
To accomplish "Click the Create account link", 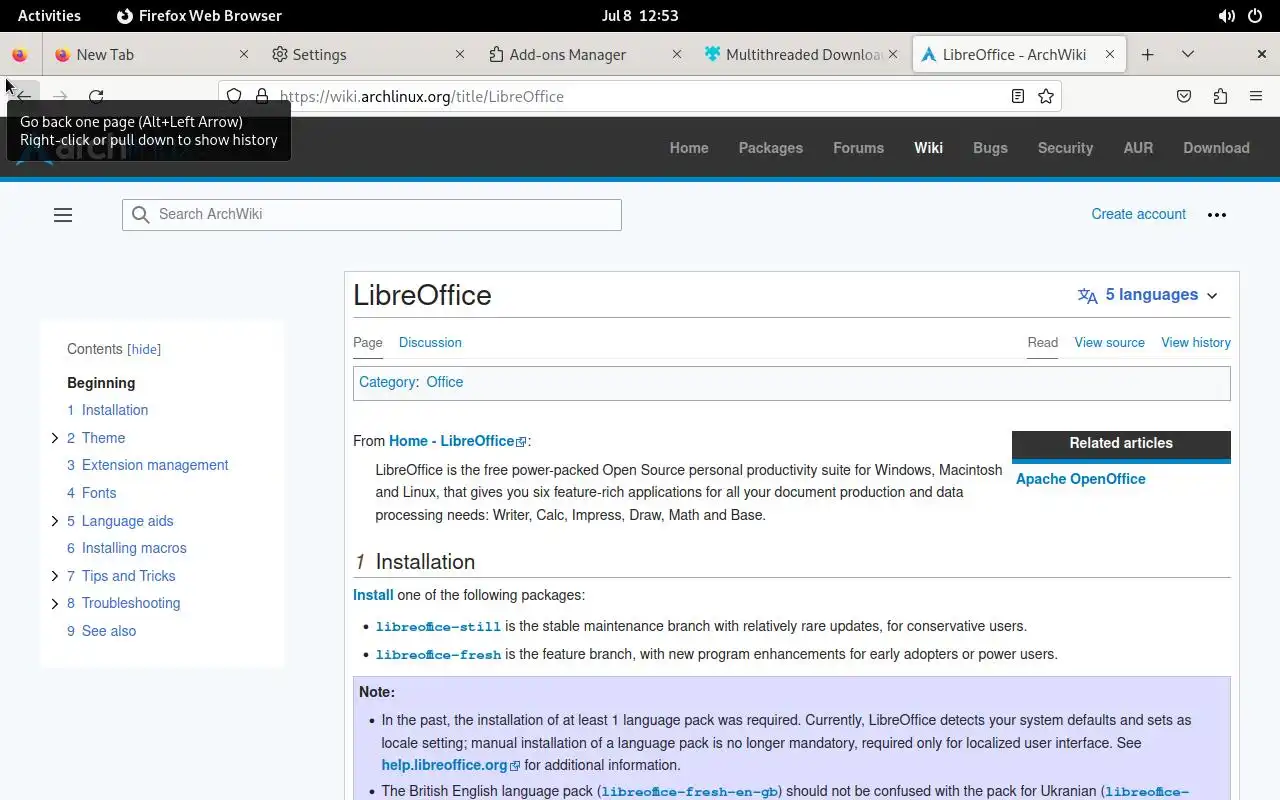I will 1138,214.
